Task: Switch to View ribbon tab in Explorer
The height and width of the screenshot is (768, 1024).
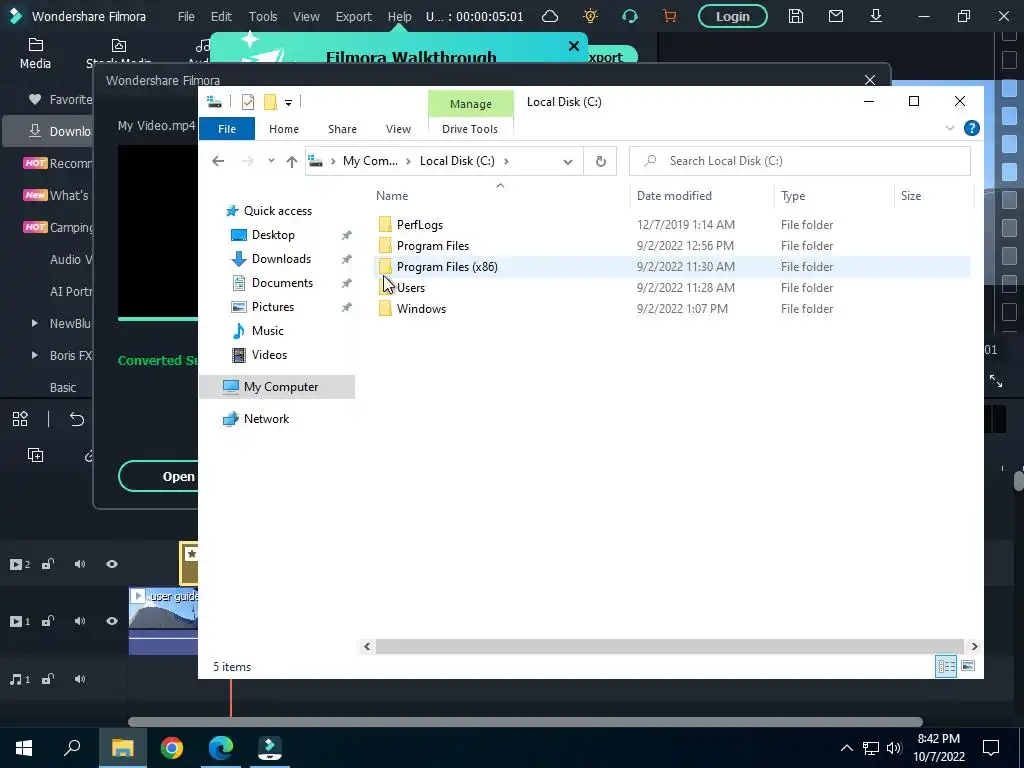Action: [398, 129]
